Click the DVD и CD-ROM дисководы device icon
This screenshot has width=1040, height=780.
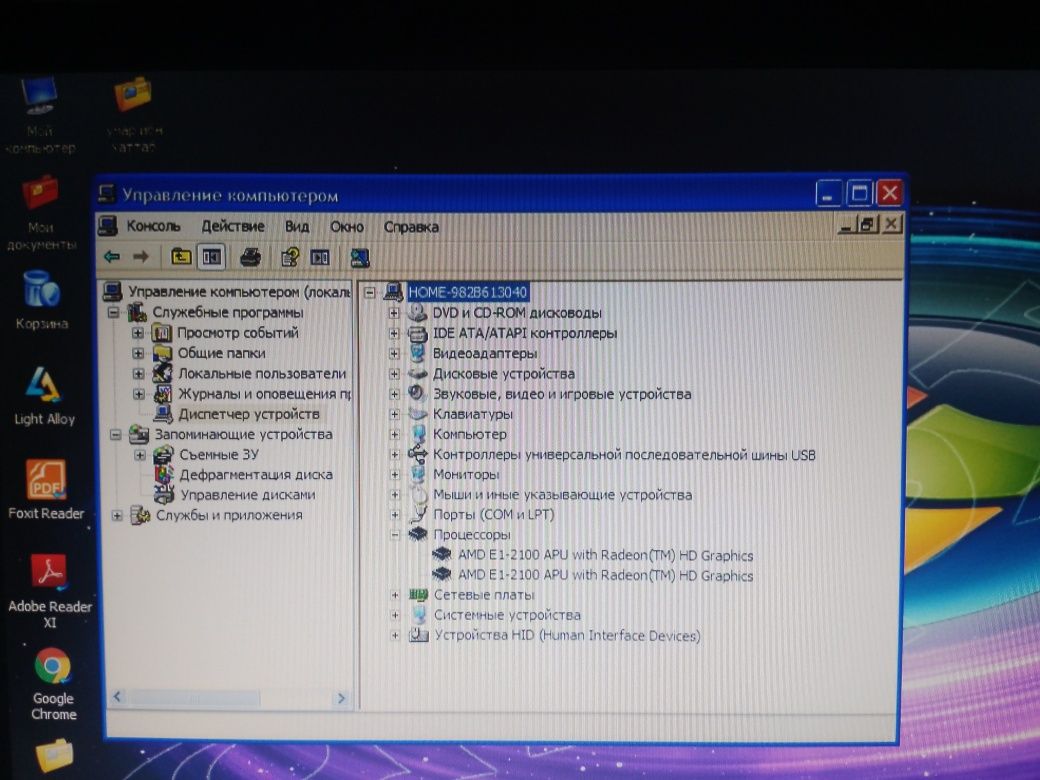(417, 312)
